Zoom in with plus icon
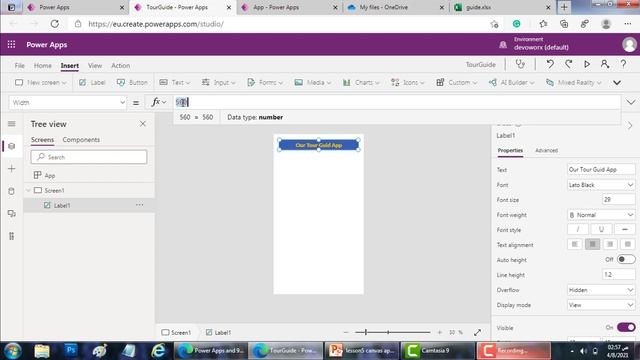Screen dimensions: 640x360 click(x=440, y=333)
